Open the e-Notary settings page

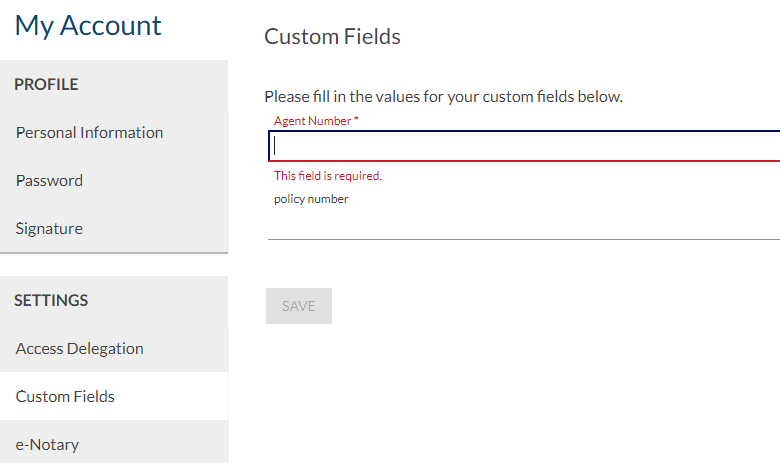coord(114,442)
